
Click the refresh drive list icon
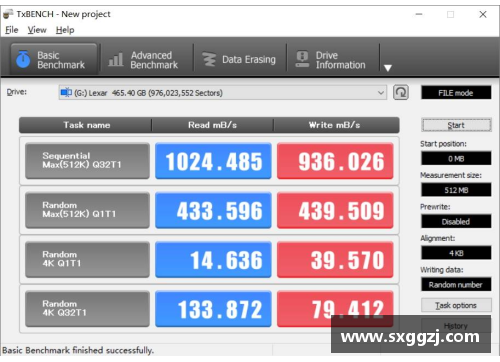401,92
